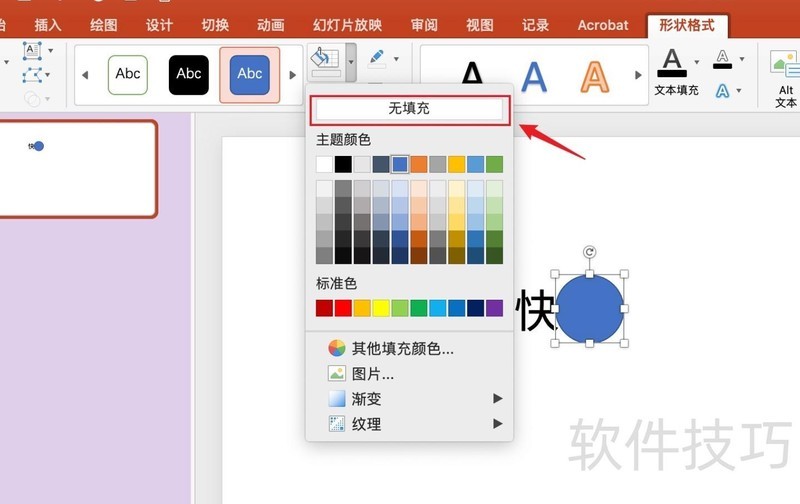Open the shape fill dropdown arrow
Screen dimensions: 800x504
[x=351, y=61]
